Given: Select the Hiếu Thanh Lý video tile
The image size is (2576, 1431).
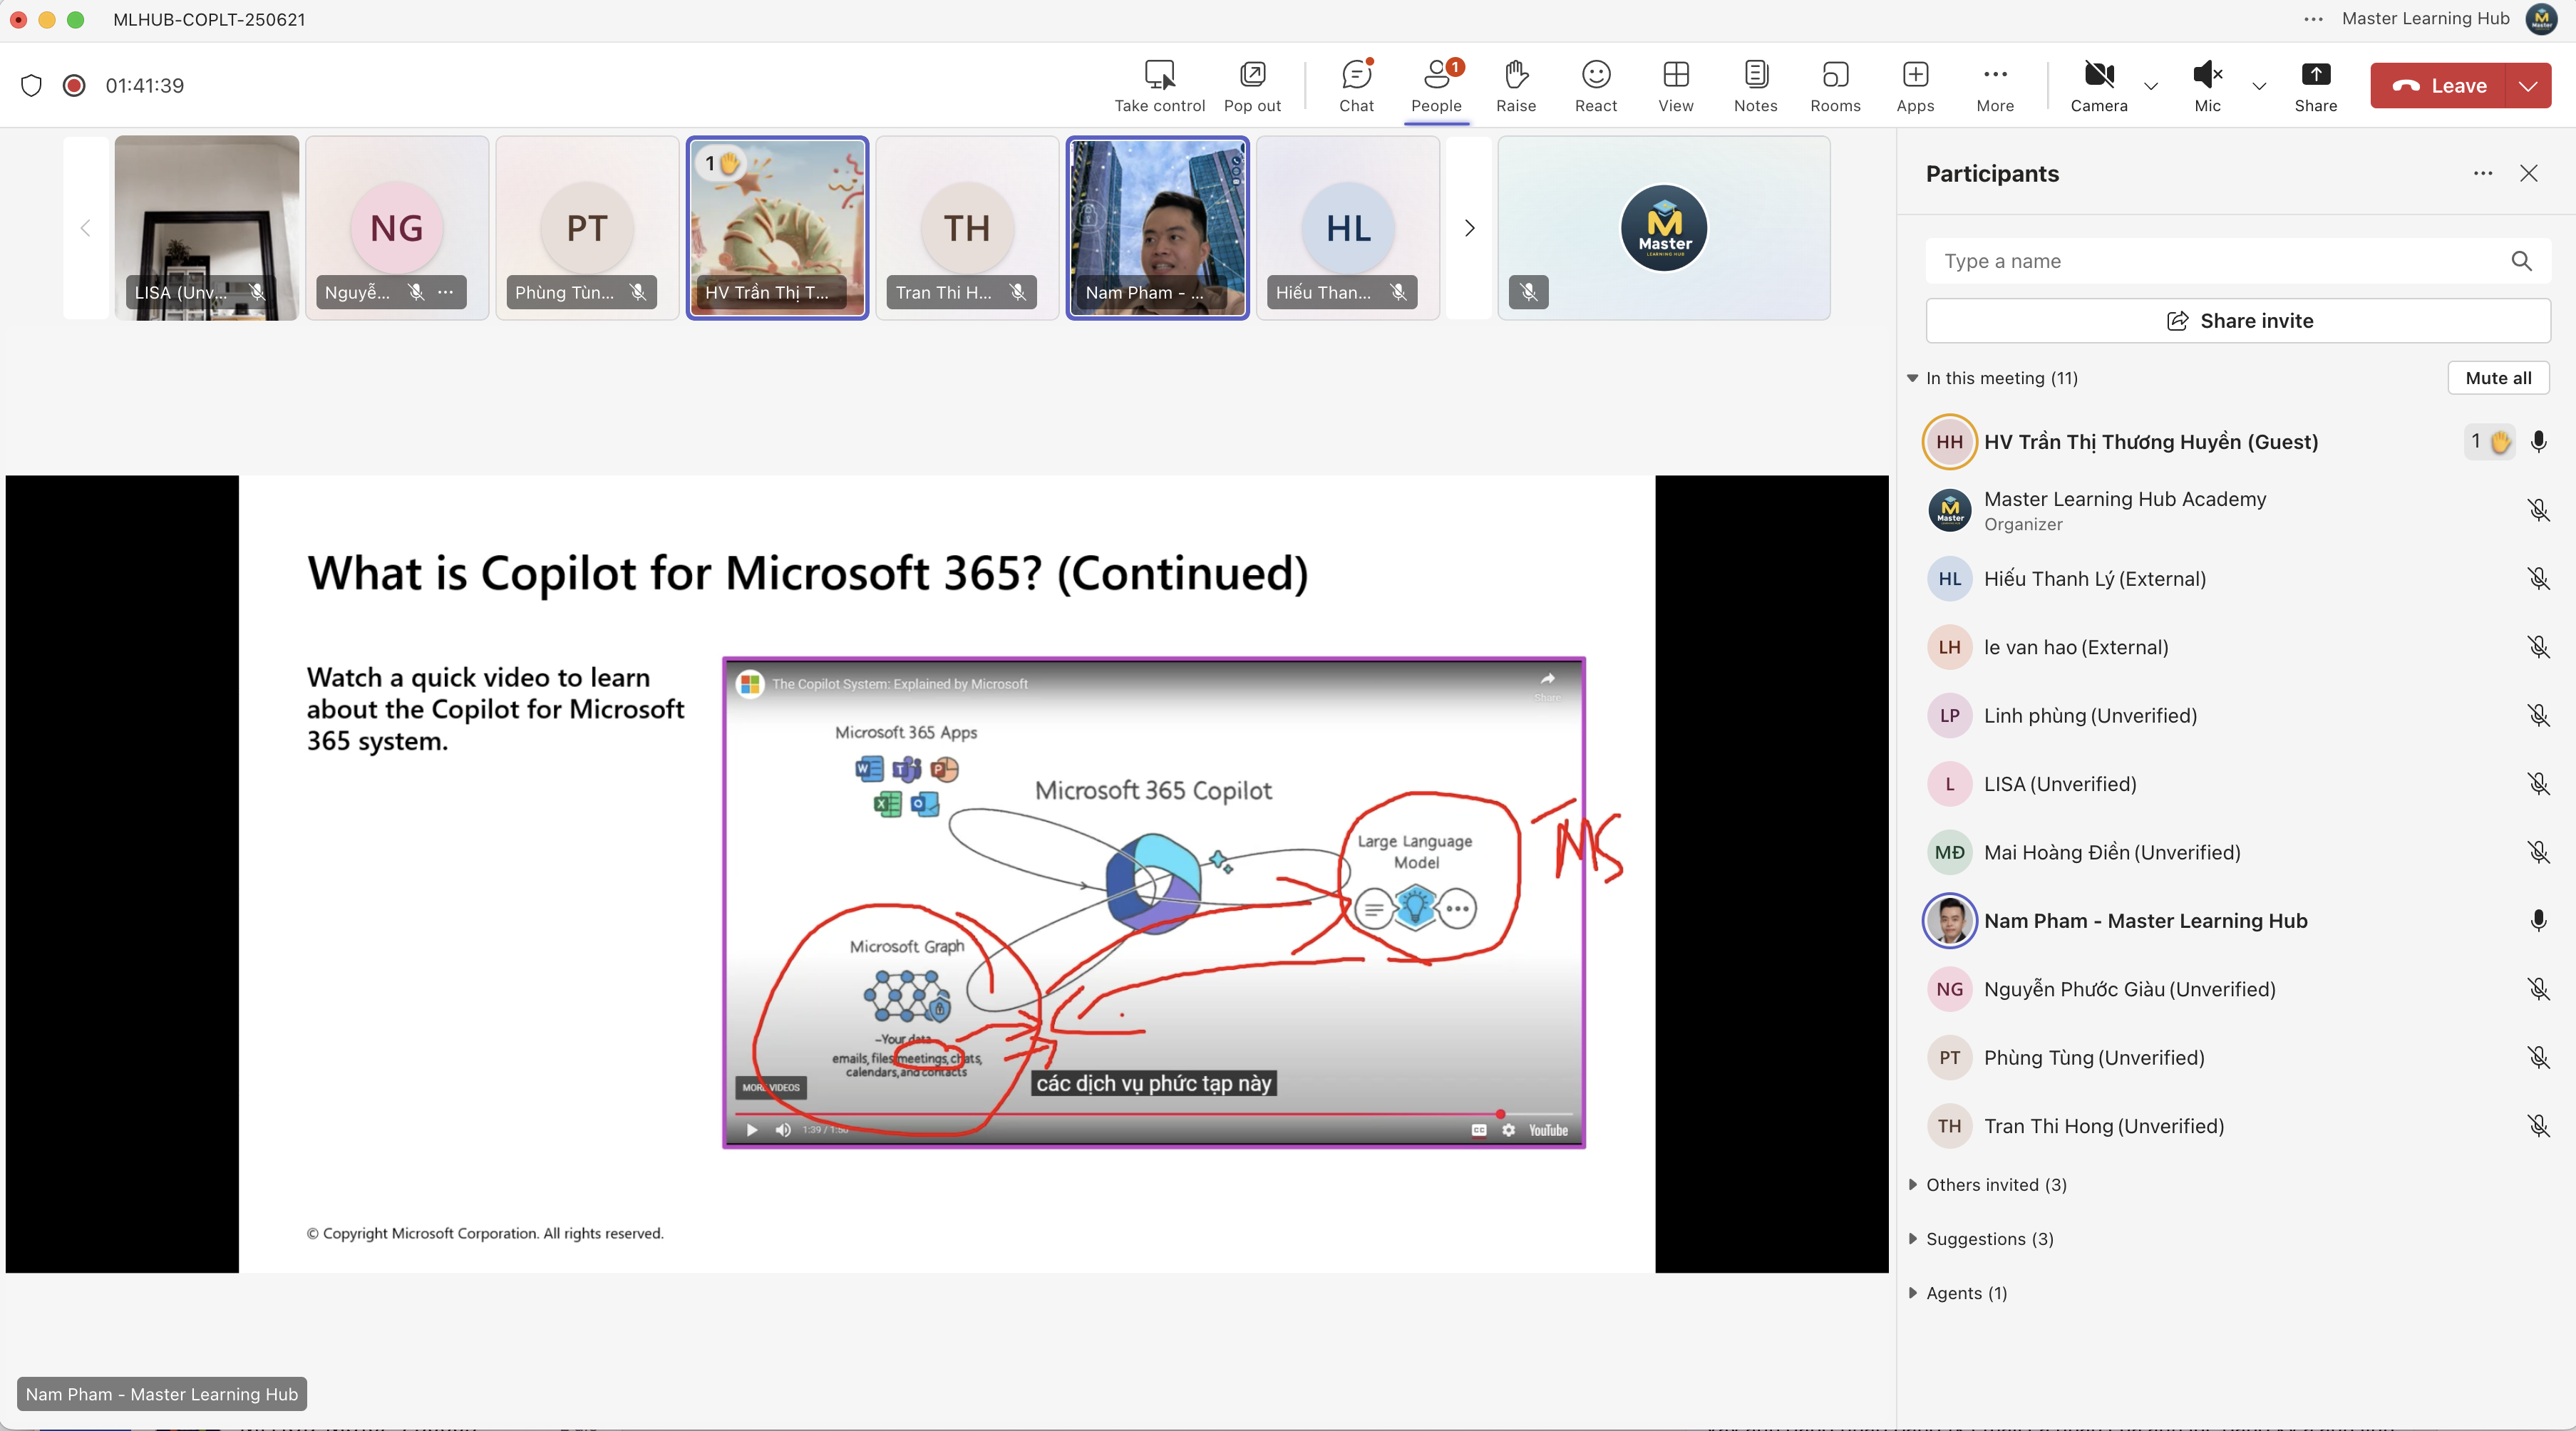Looking at the screenshot, I should (x=1348, y=228).
